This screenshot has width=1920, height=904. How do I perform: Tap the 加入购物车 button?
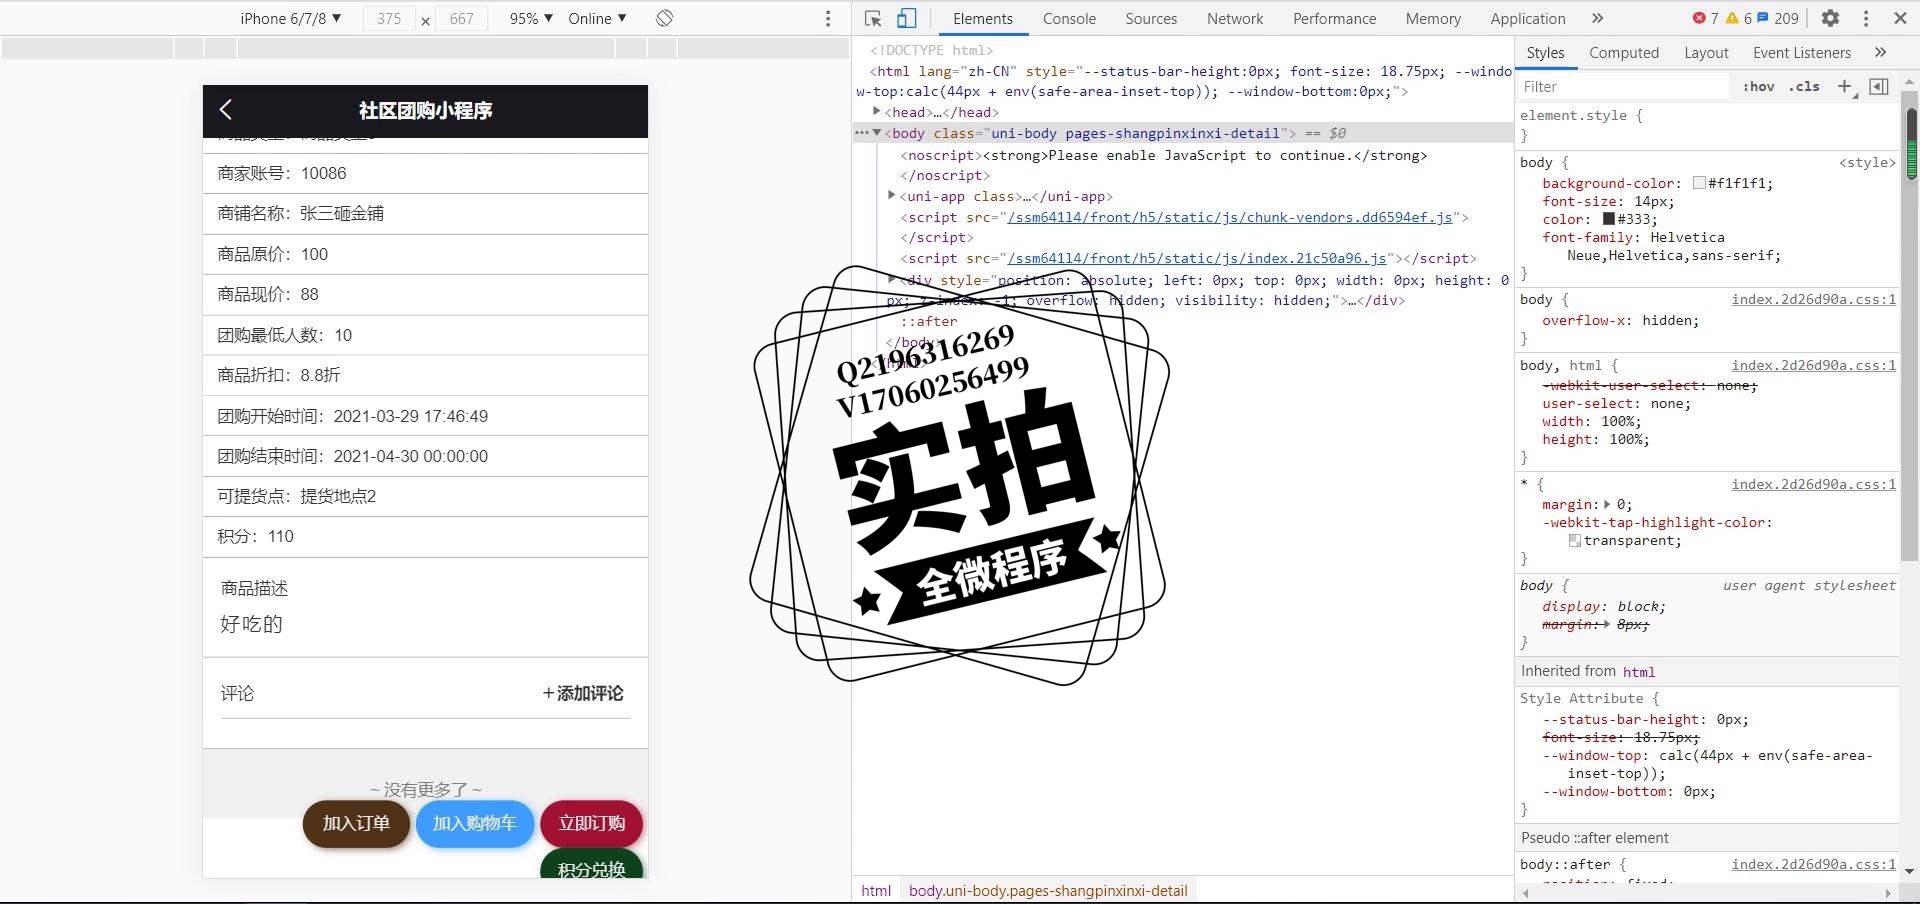(475, 824)
